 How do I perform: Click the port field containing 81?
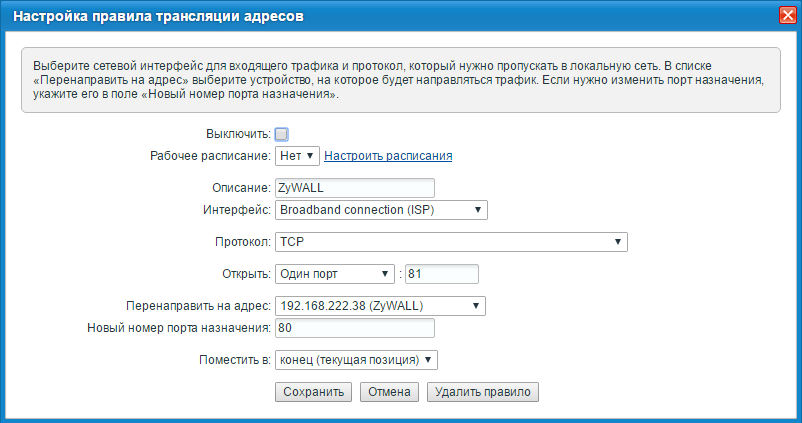tap(441, 274)
